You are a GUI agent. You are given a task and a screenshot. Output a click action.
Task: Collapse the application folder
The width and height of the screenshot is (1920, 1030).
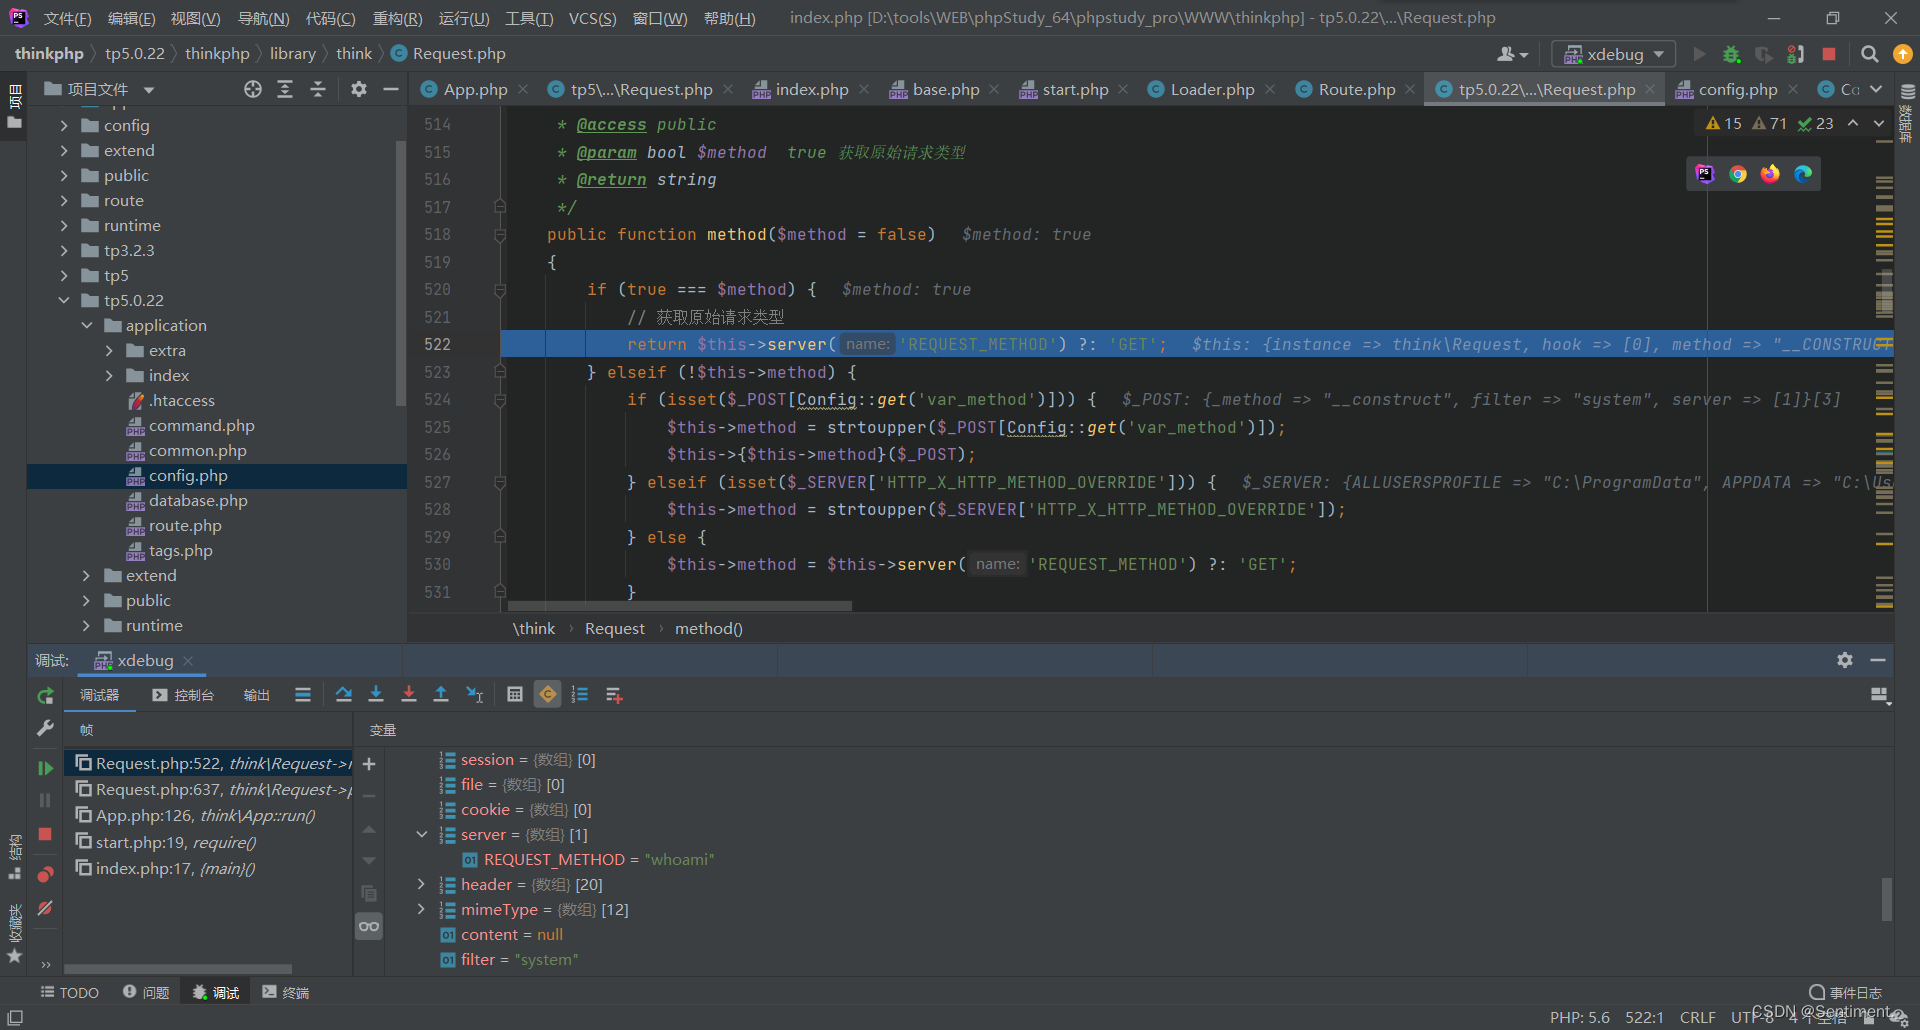click(x=87, y=325)
